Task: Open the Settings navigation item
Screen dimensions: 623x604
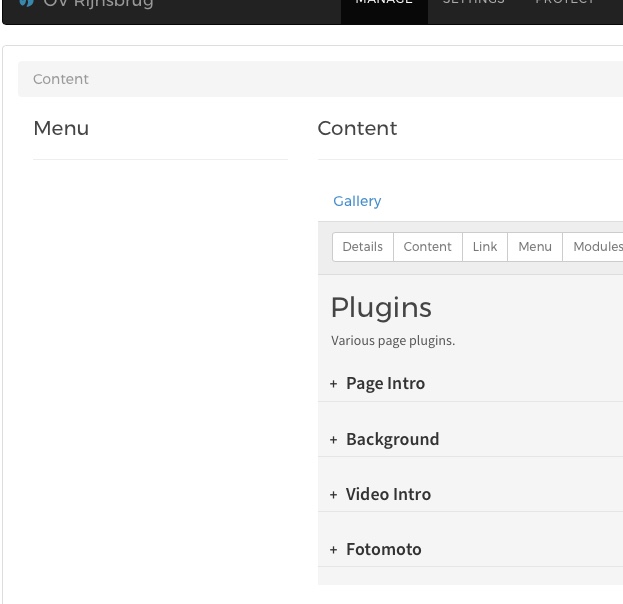Action: 474,2
